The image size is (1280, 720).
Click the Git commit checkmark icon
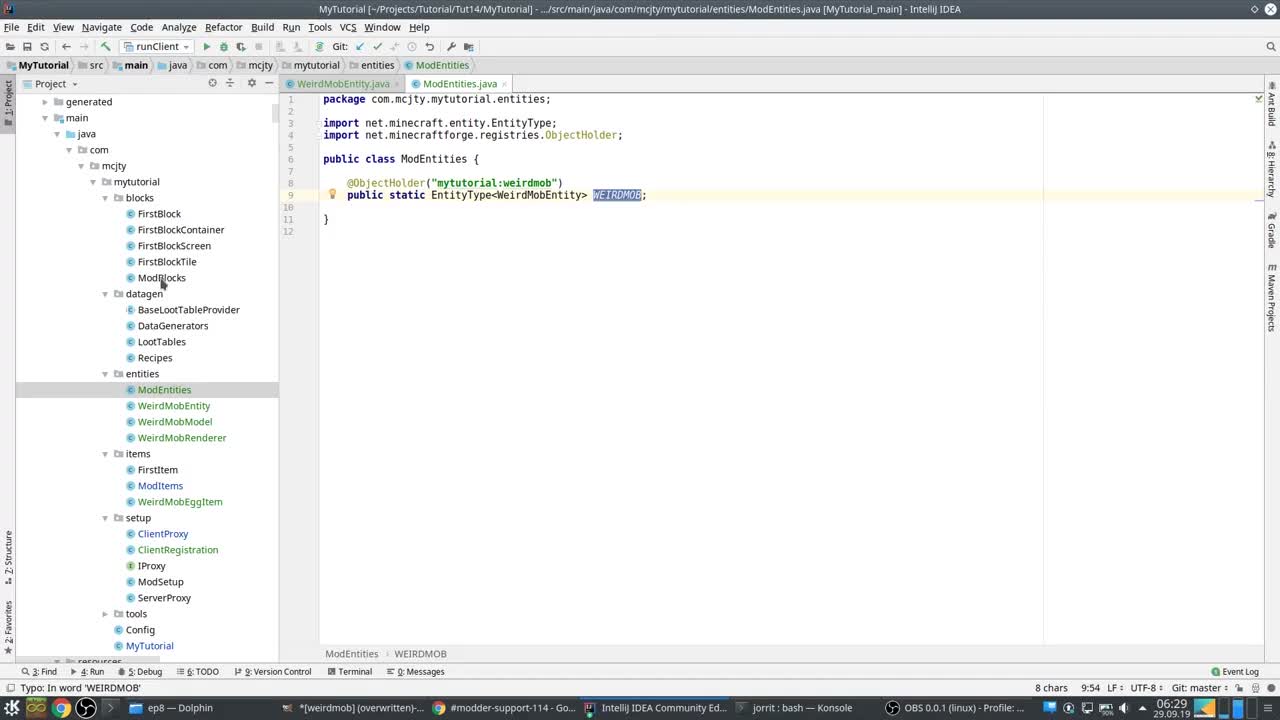(x=377, y=47)
